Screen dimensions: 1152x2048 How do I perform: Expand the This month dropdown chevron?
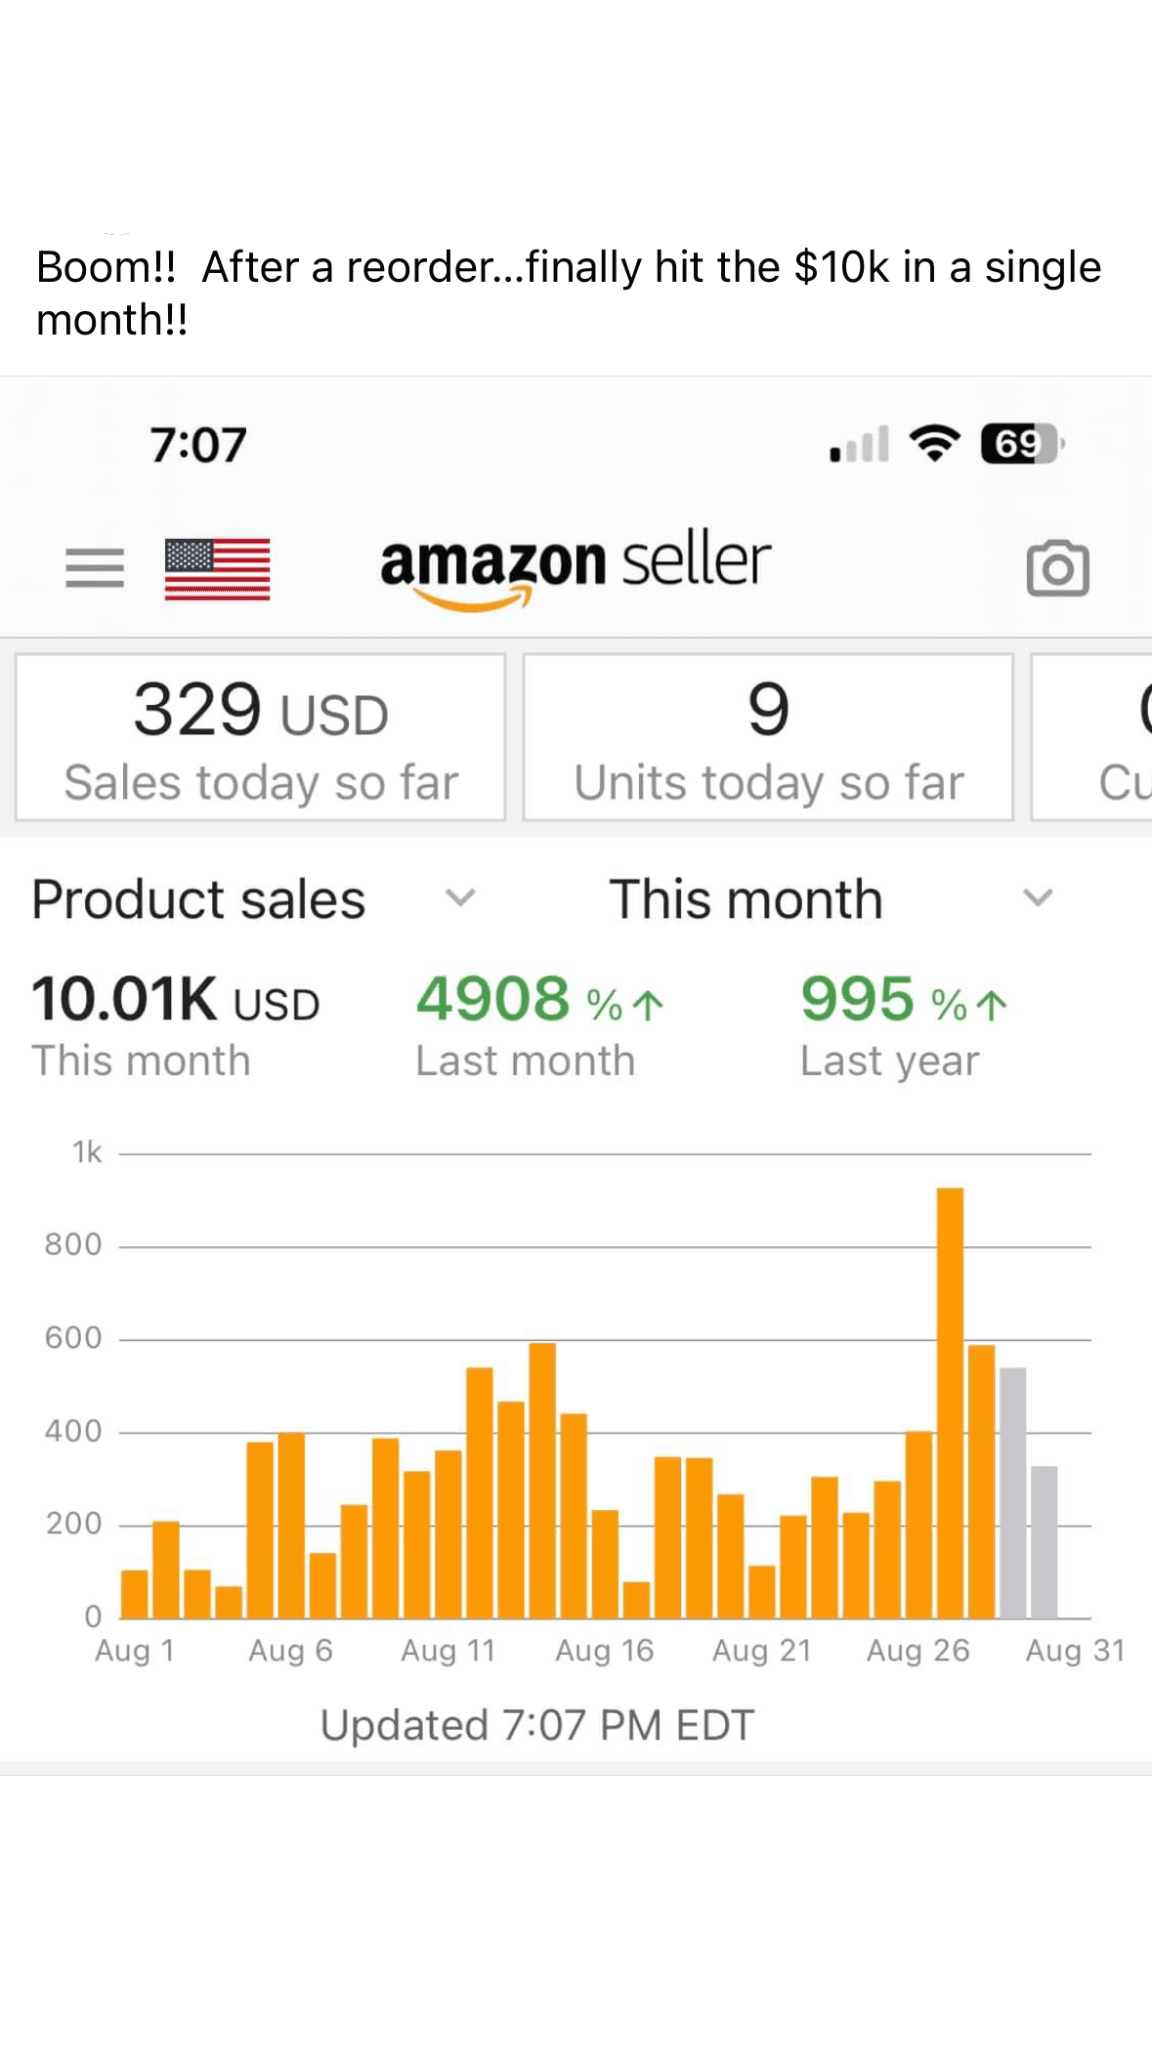[x=1038, y=897]
